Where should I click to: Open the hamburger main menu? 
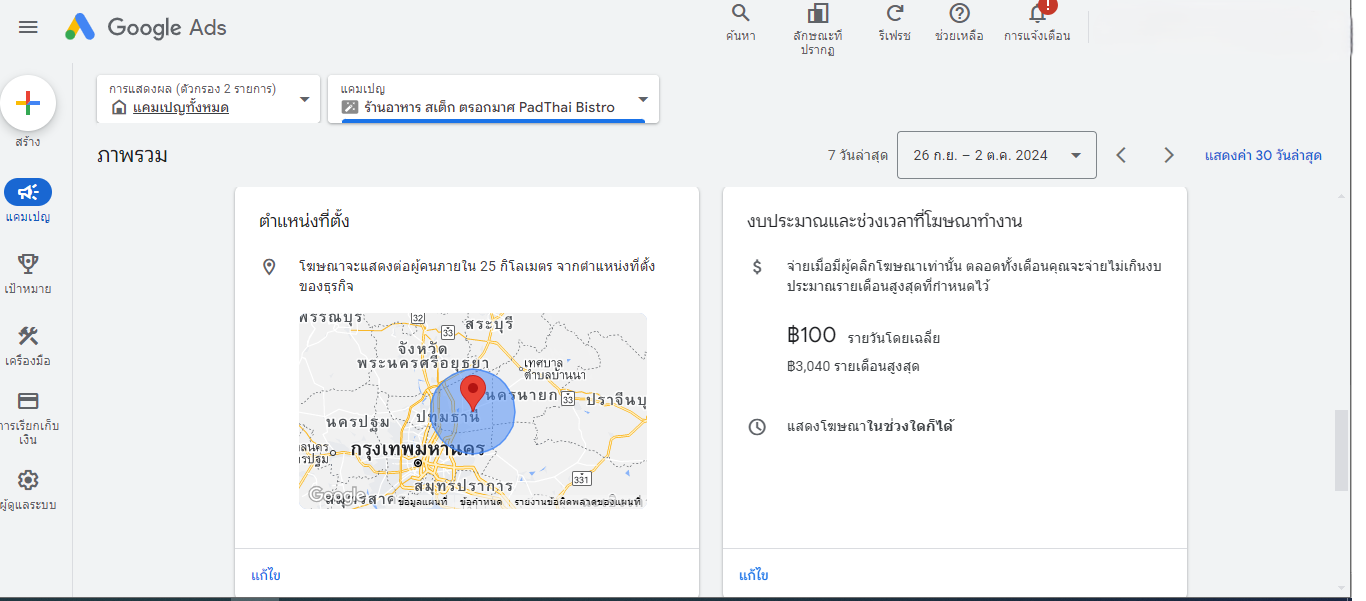tap(28, 27)
